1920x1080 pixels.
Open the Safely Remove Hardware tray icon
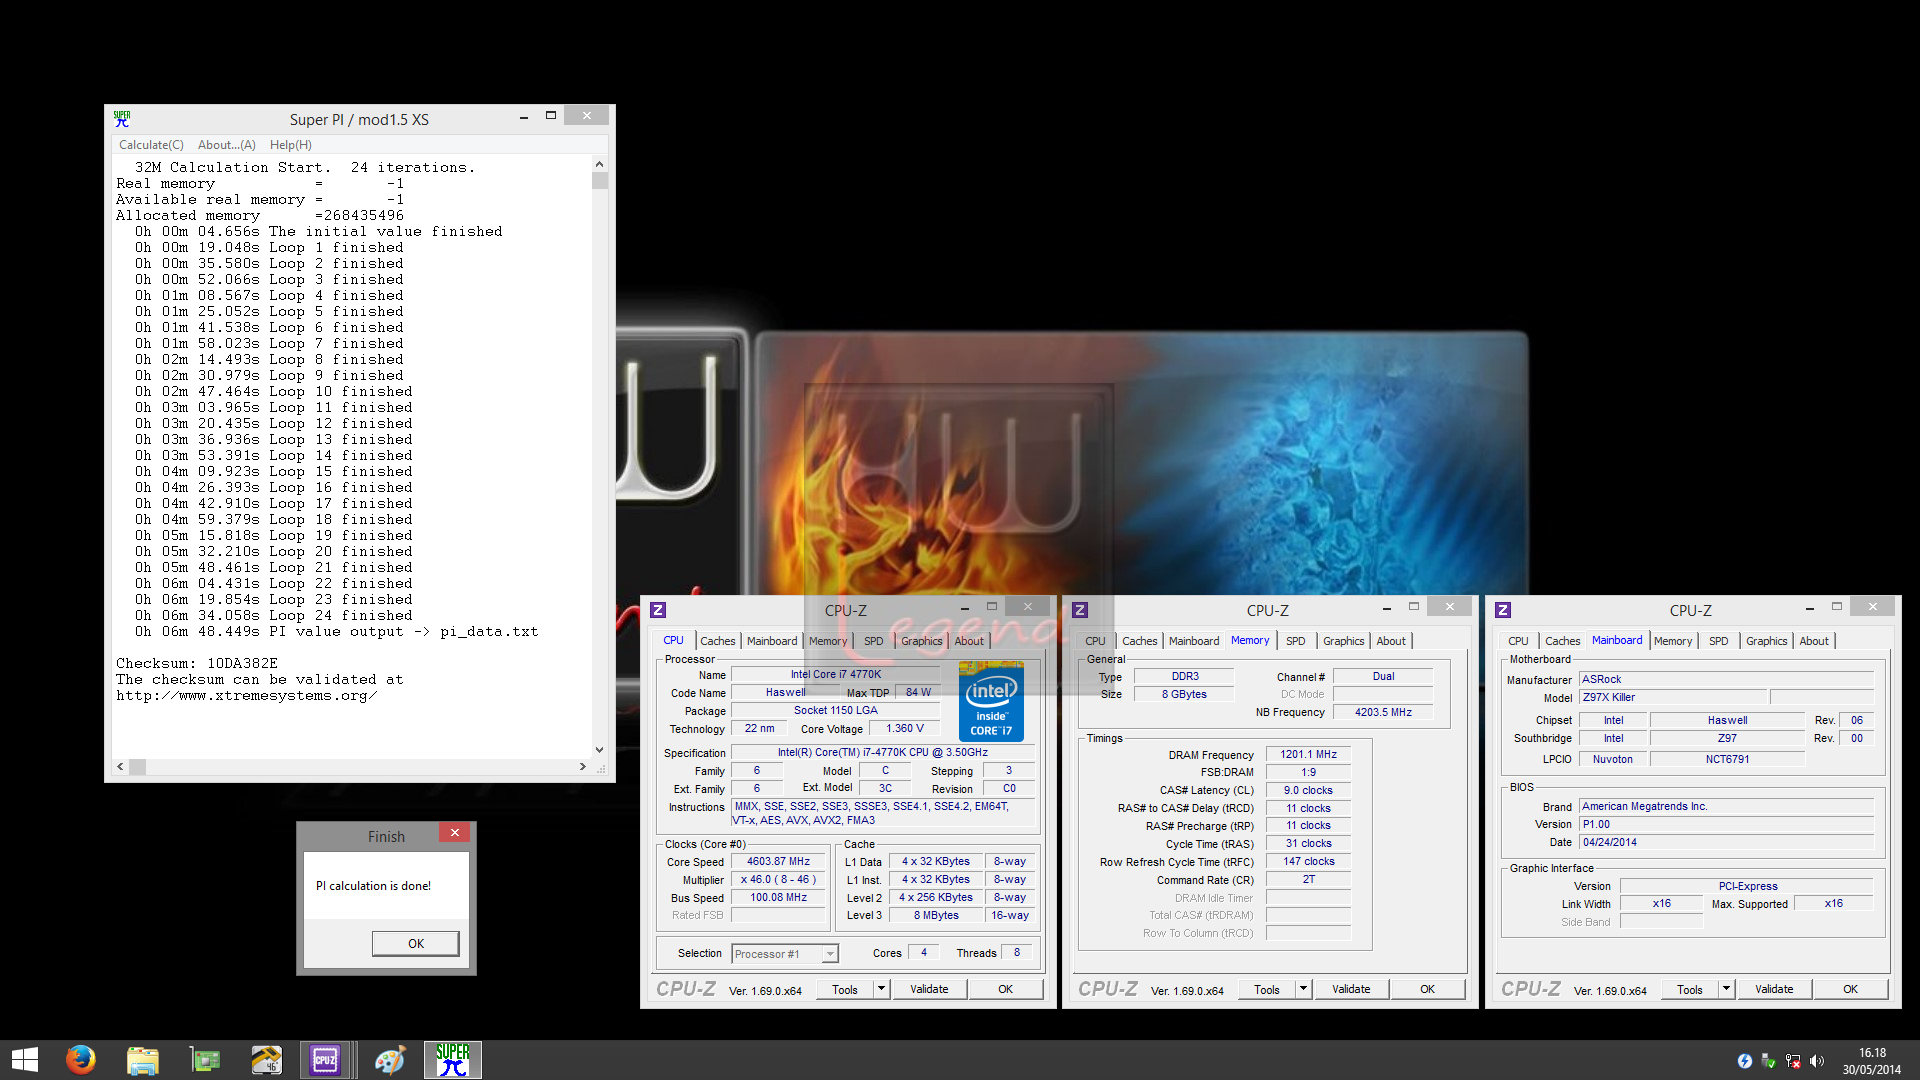click(1769, 1061)
